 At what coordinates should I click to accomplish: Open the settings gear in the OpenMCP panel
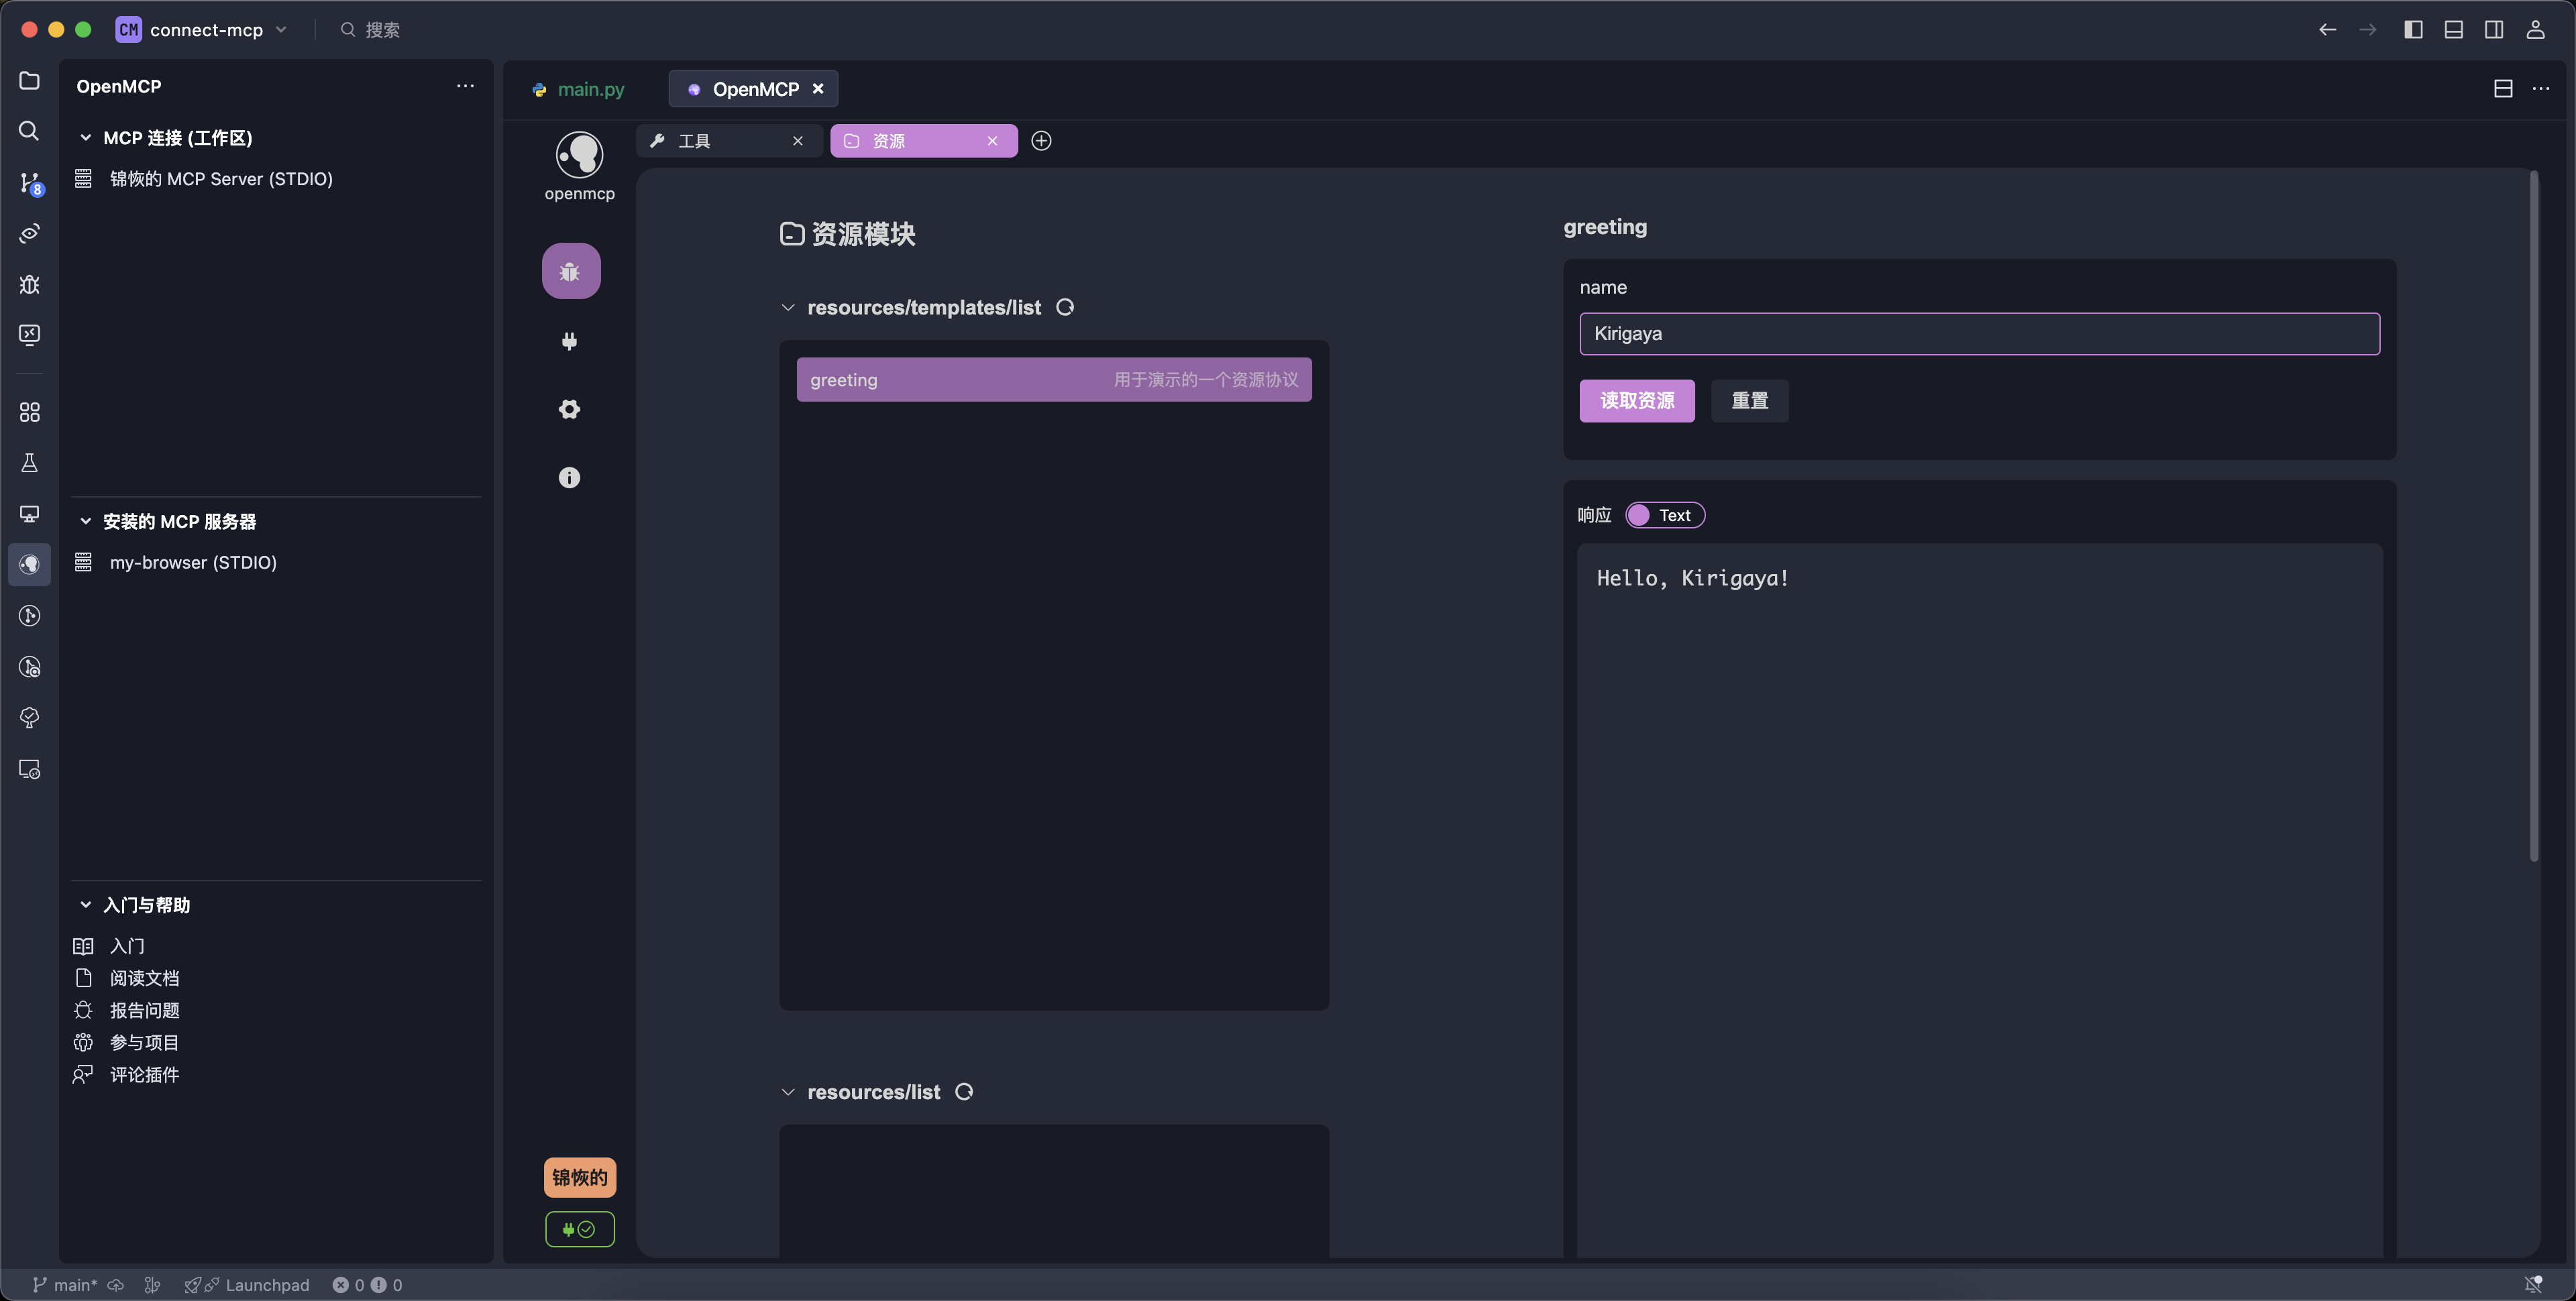coord(570,409)
